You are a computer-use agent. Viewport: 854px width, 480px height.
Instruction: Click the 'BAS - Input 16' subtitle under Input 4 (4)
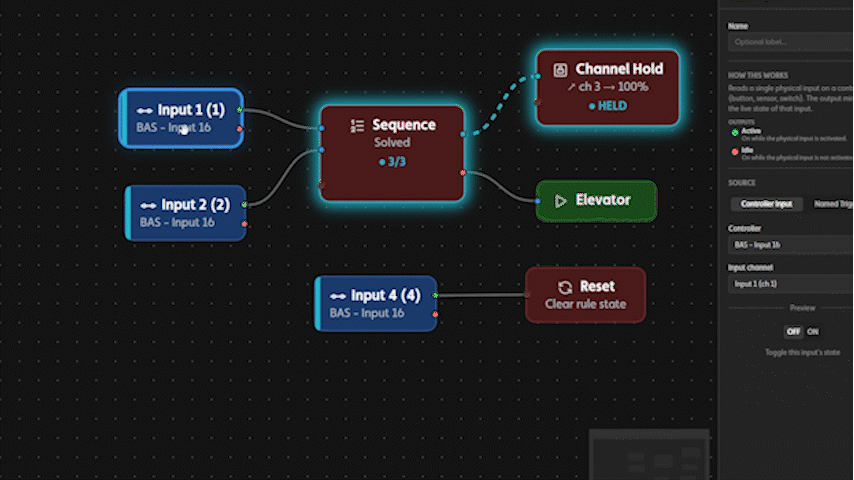367,313
